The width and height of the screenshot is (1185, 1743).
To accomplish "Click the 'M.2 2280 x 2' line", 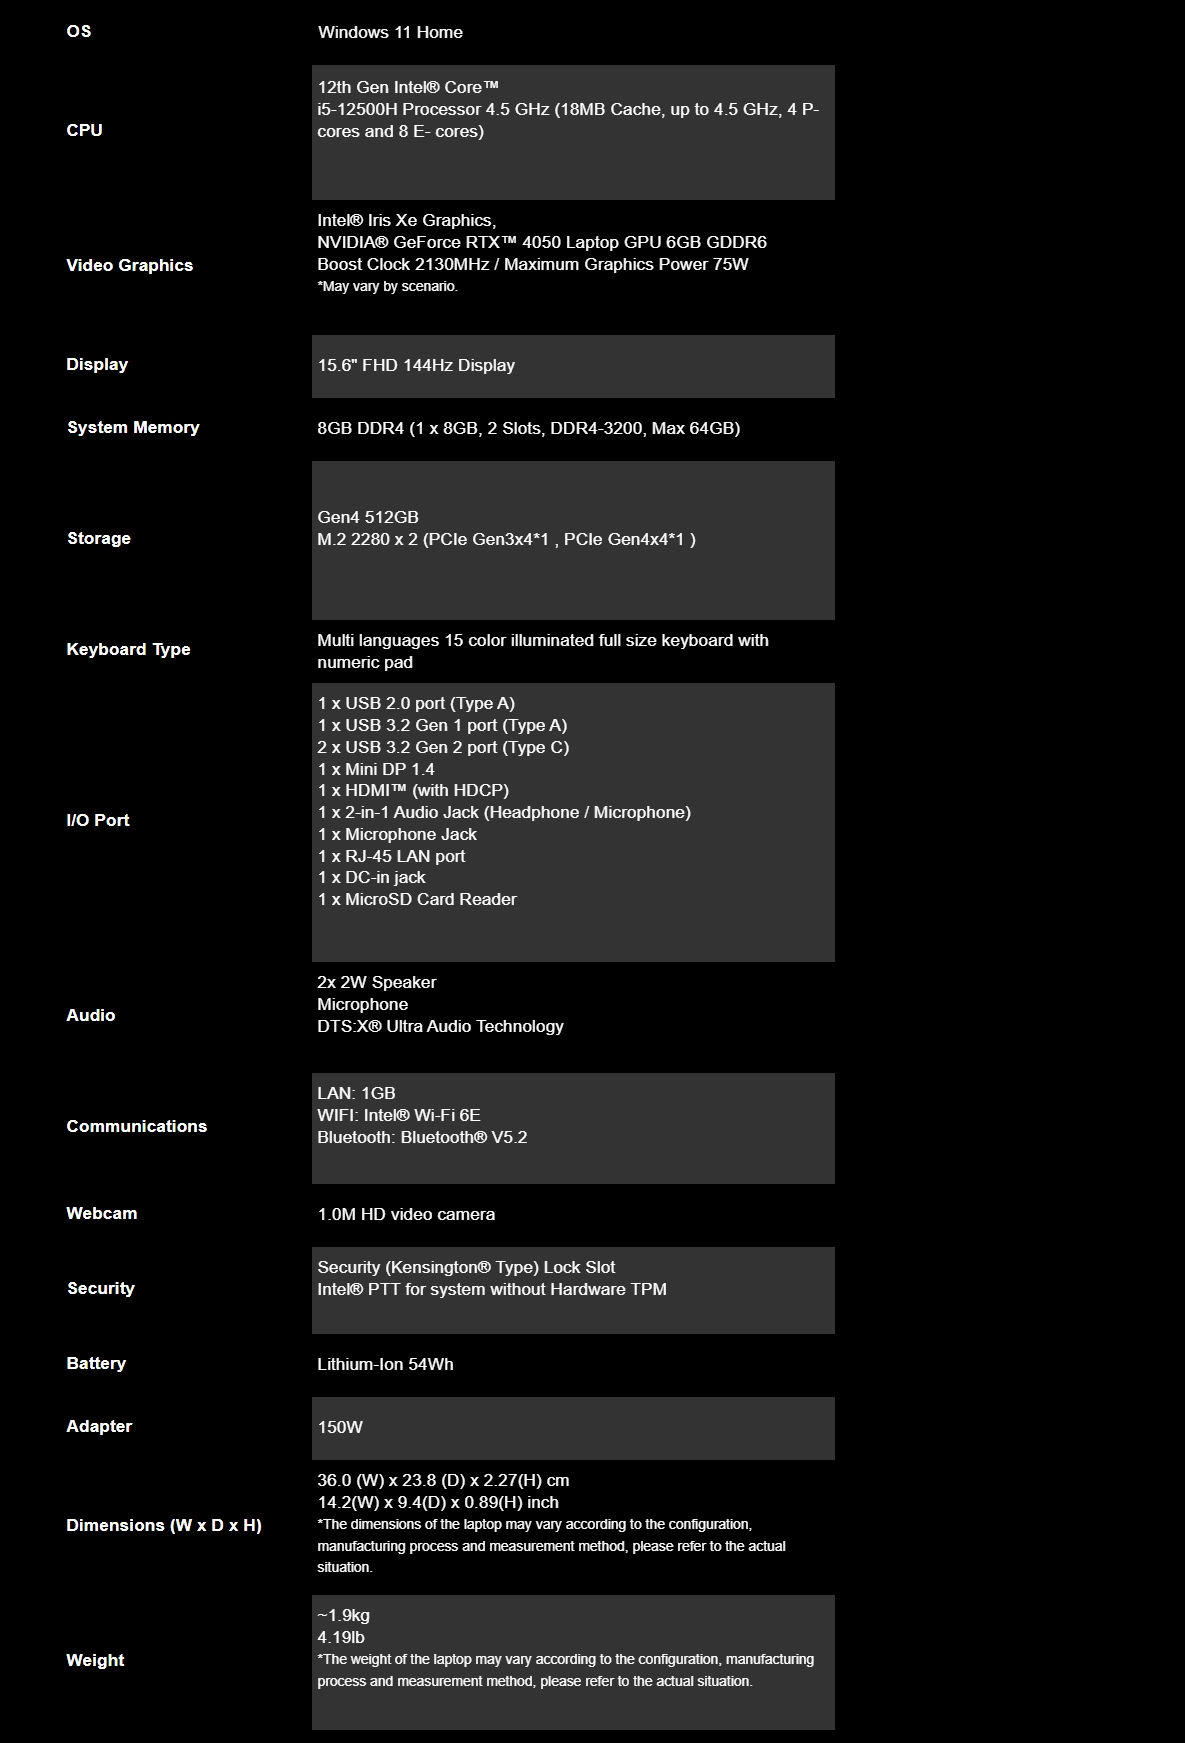I will pyautogui.click(x=507, y=539).
